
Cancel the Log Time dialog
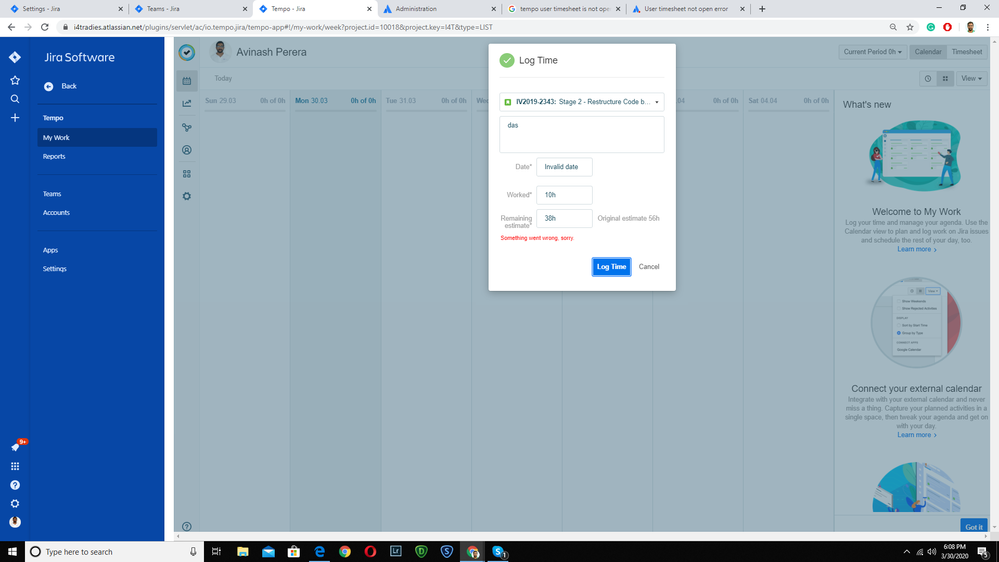[649, 266]
